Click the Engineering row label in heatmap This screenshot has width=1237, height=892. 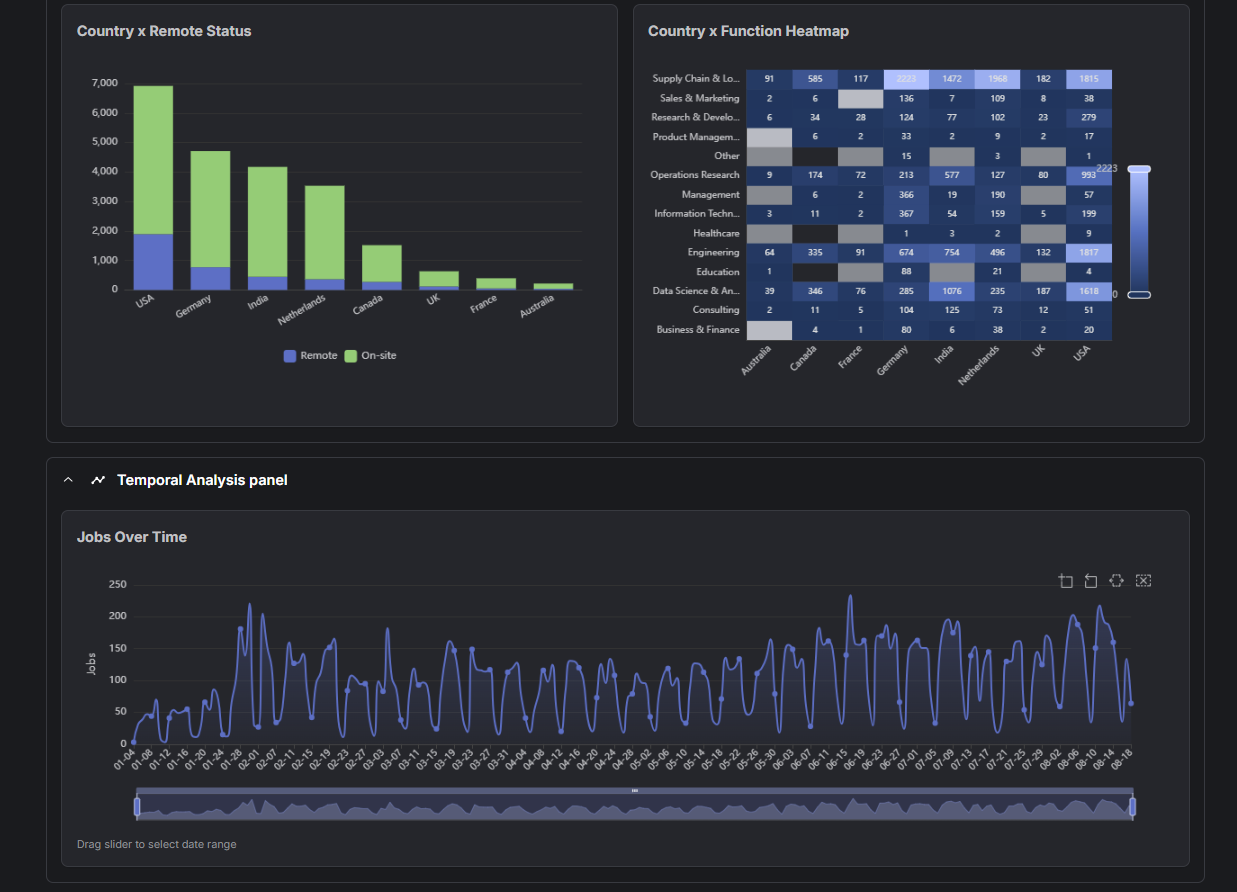tap(714, 253)
